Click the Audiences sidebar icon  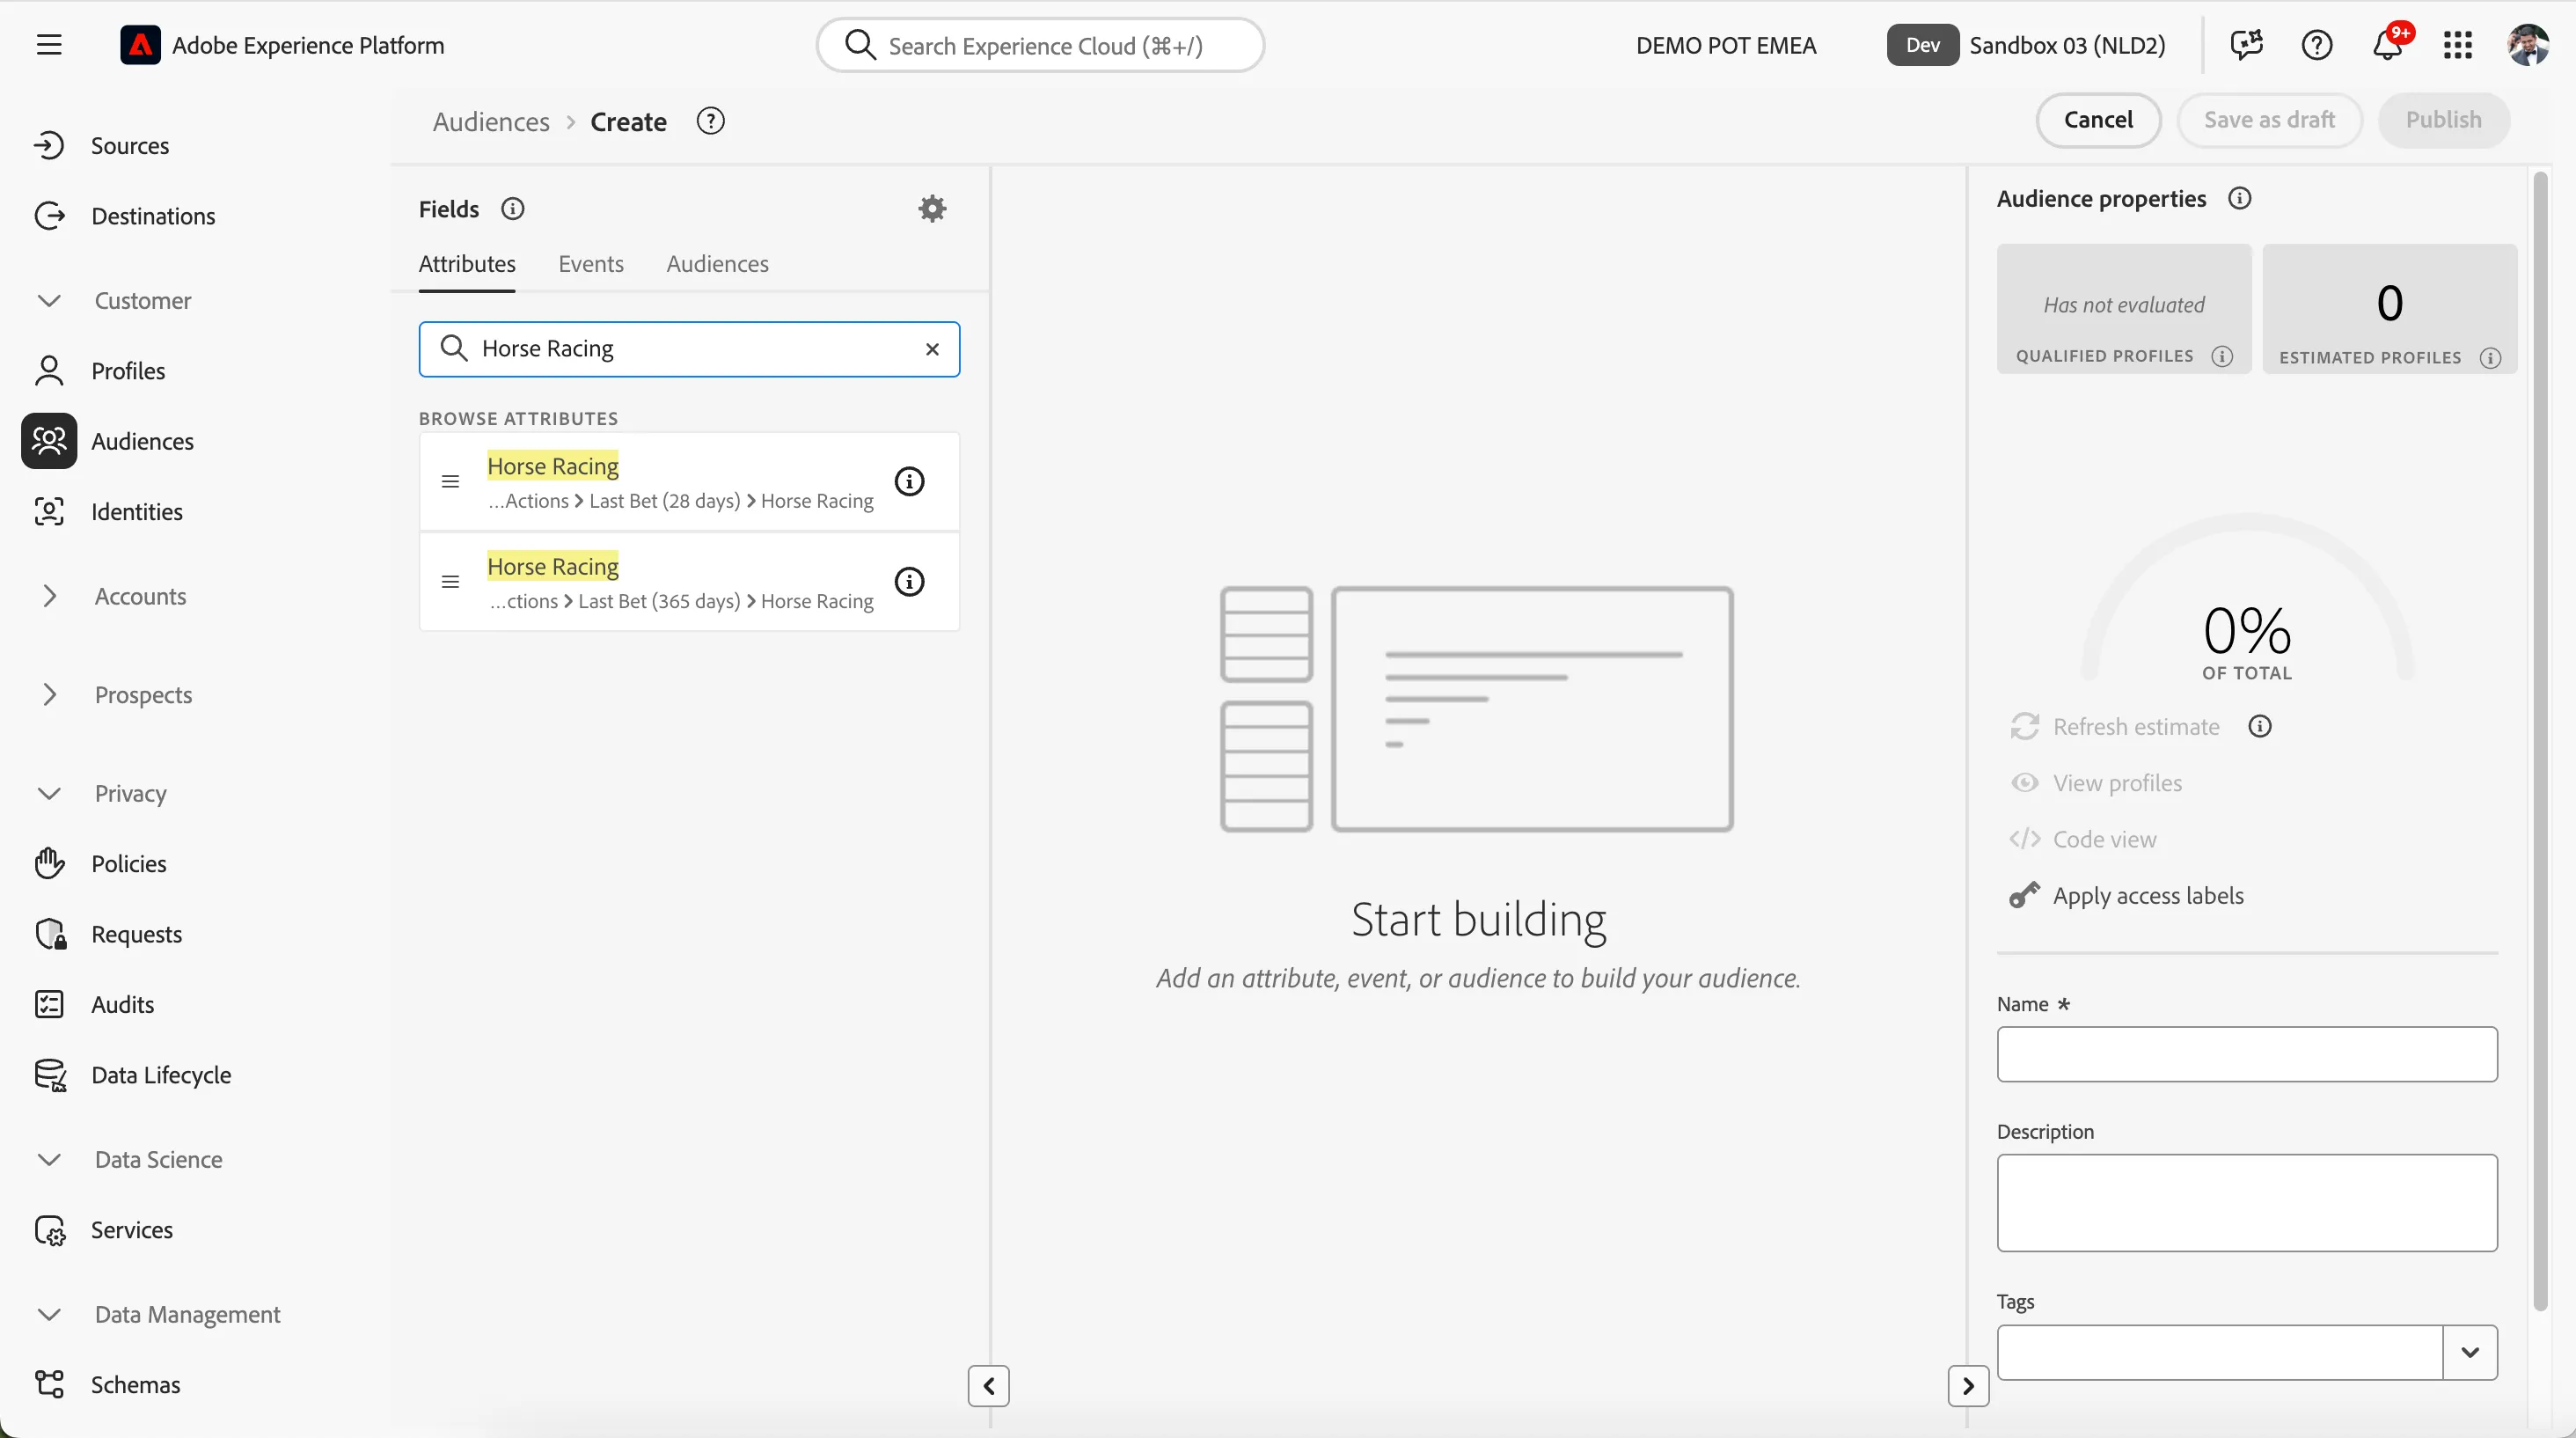tap(49, 441)
